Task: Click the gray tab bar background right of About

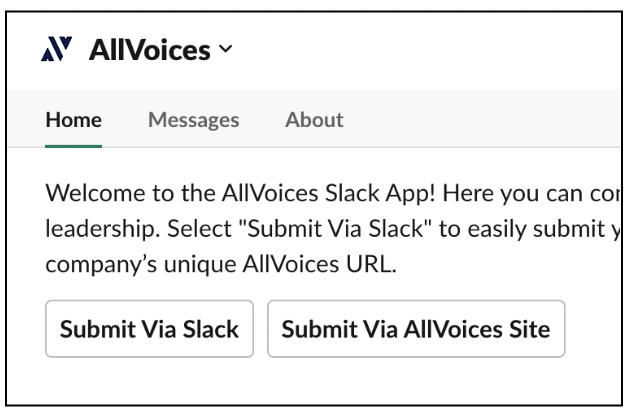Action: tap(483, 119)
